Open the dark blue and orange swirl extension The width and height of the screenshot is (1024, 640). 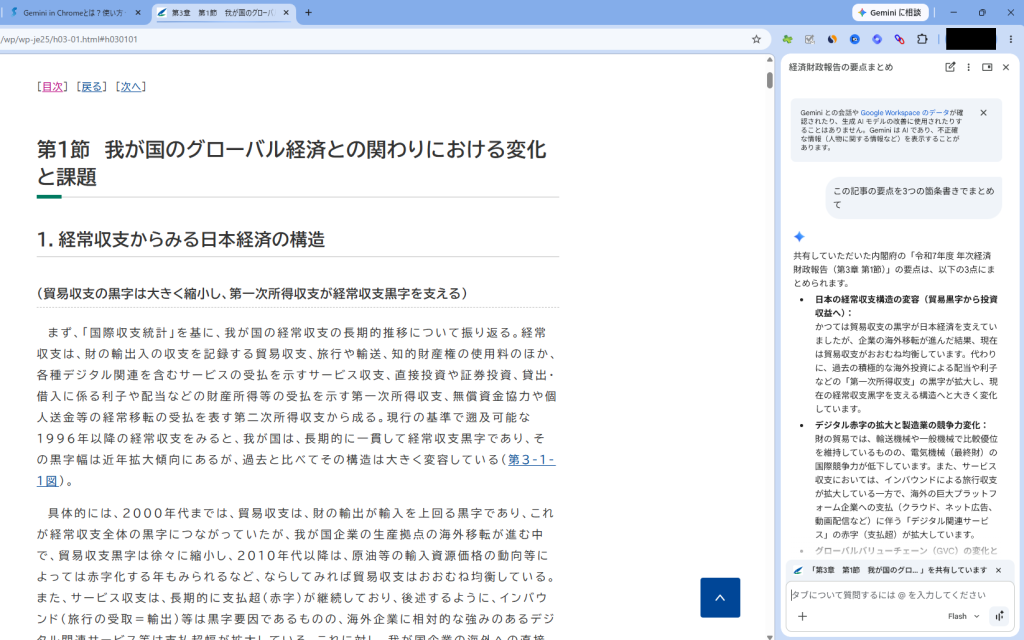tap(832, 39)
